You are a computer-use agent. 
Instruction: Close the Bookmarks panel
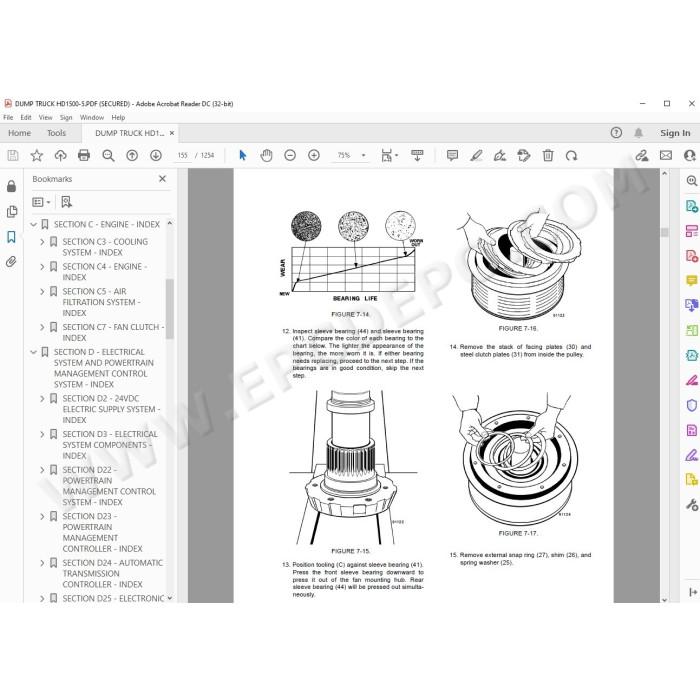[162, 179]
